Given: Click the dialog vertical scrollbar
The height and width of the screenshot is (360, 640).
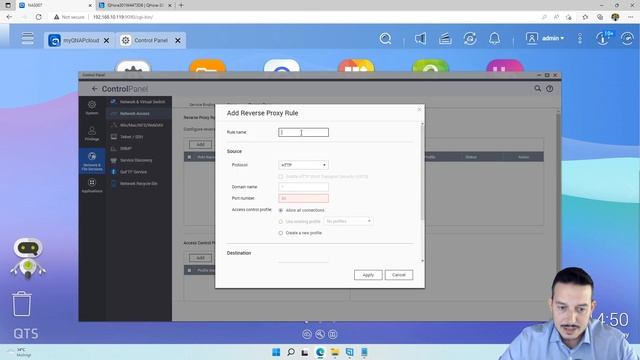Looking at the screenshot, I should (422, 173).
